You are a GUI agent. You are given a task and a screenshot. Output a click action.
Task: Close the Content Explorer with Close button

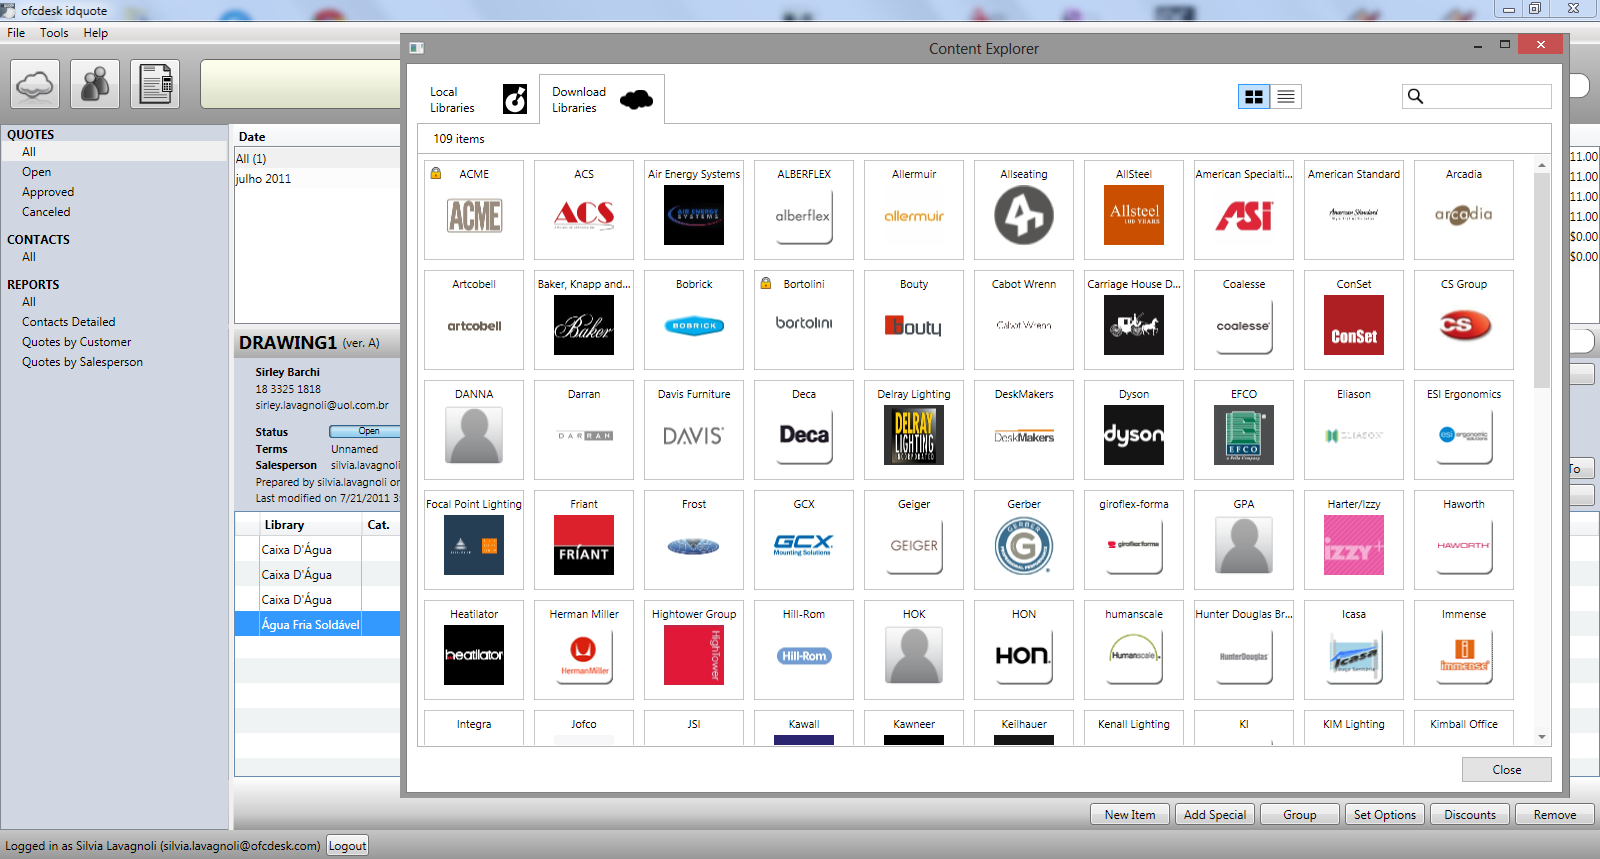tap(1506, 769)
